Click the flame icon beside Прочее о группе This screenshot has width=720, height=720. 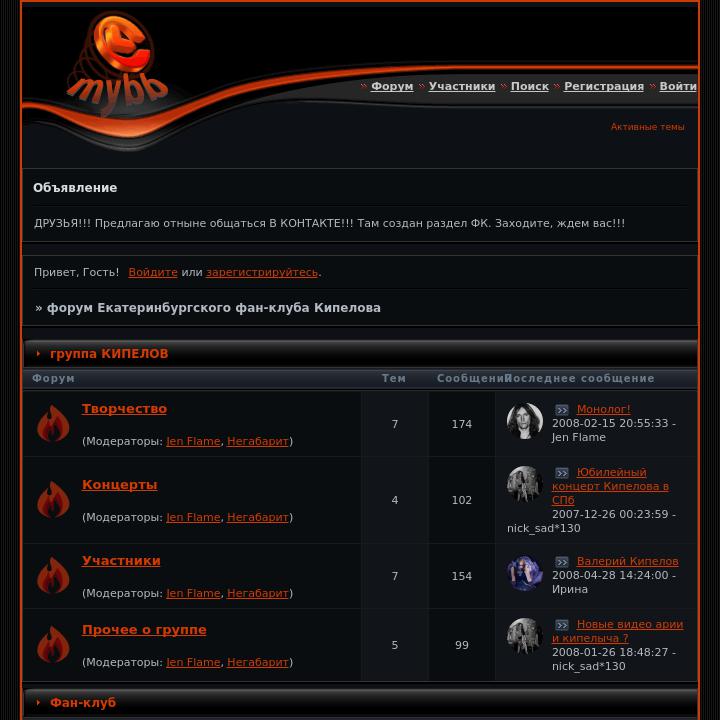[x=53, y=645]
